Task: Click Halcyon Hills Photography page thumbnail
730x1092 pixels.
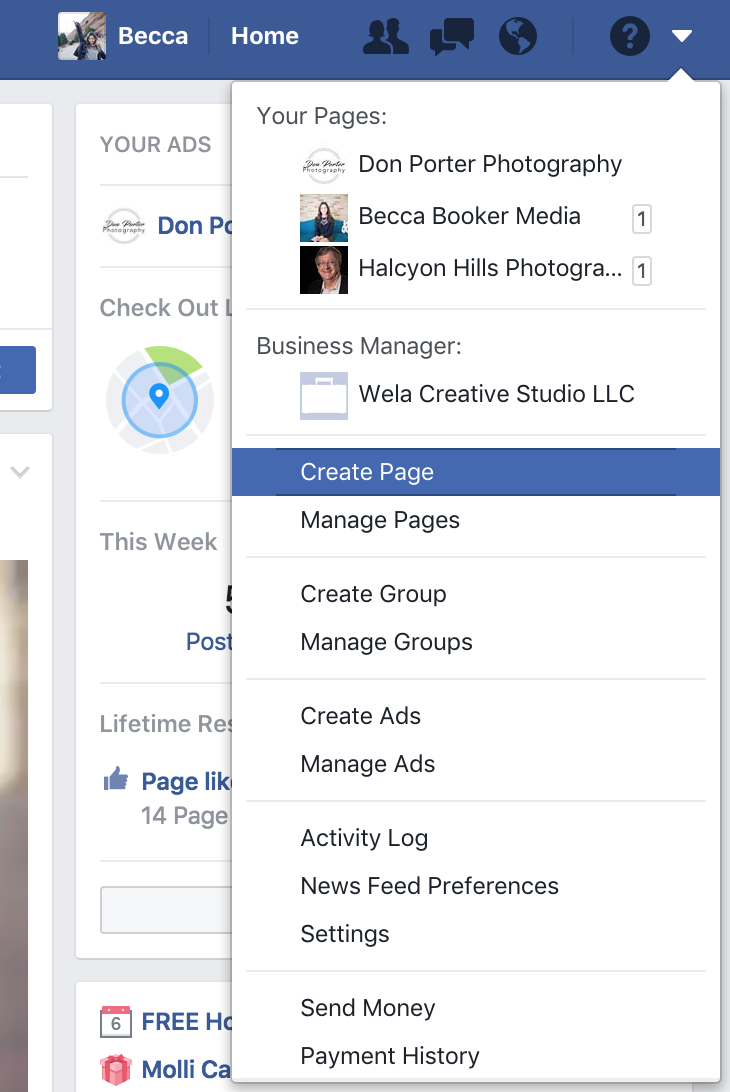Action: (324, 270)
